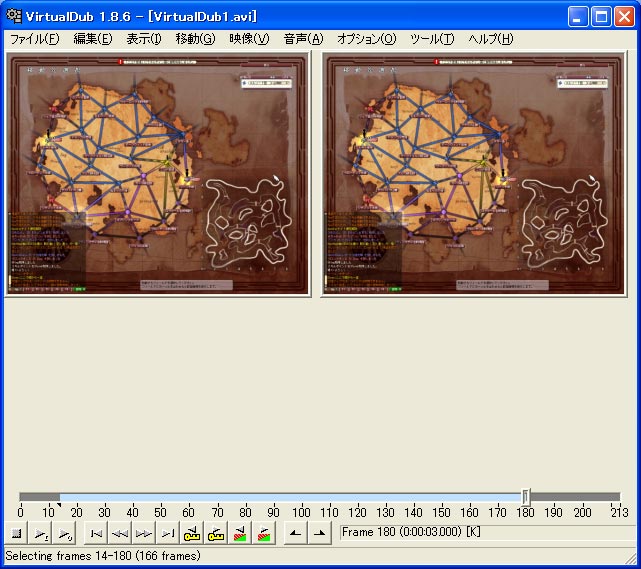Jump to the start of video
Screen dimensions: 641x569
[96, 533]
